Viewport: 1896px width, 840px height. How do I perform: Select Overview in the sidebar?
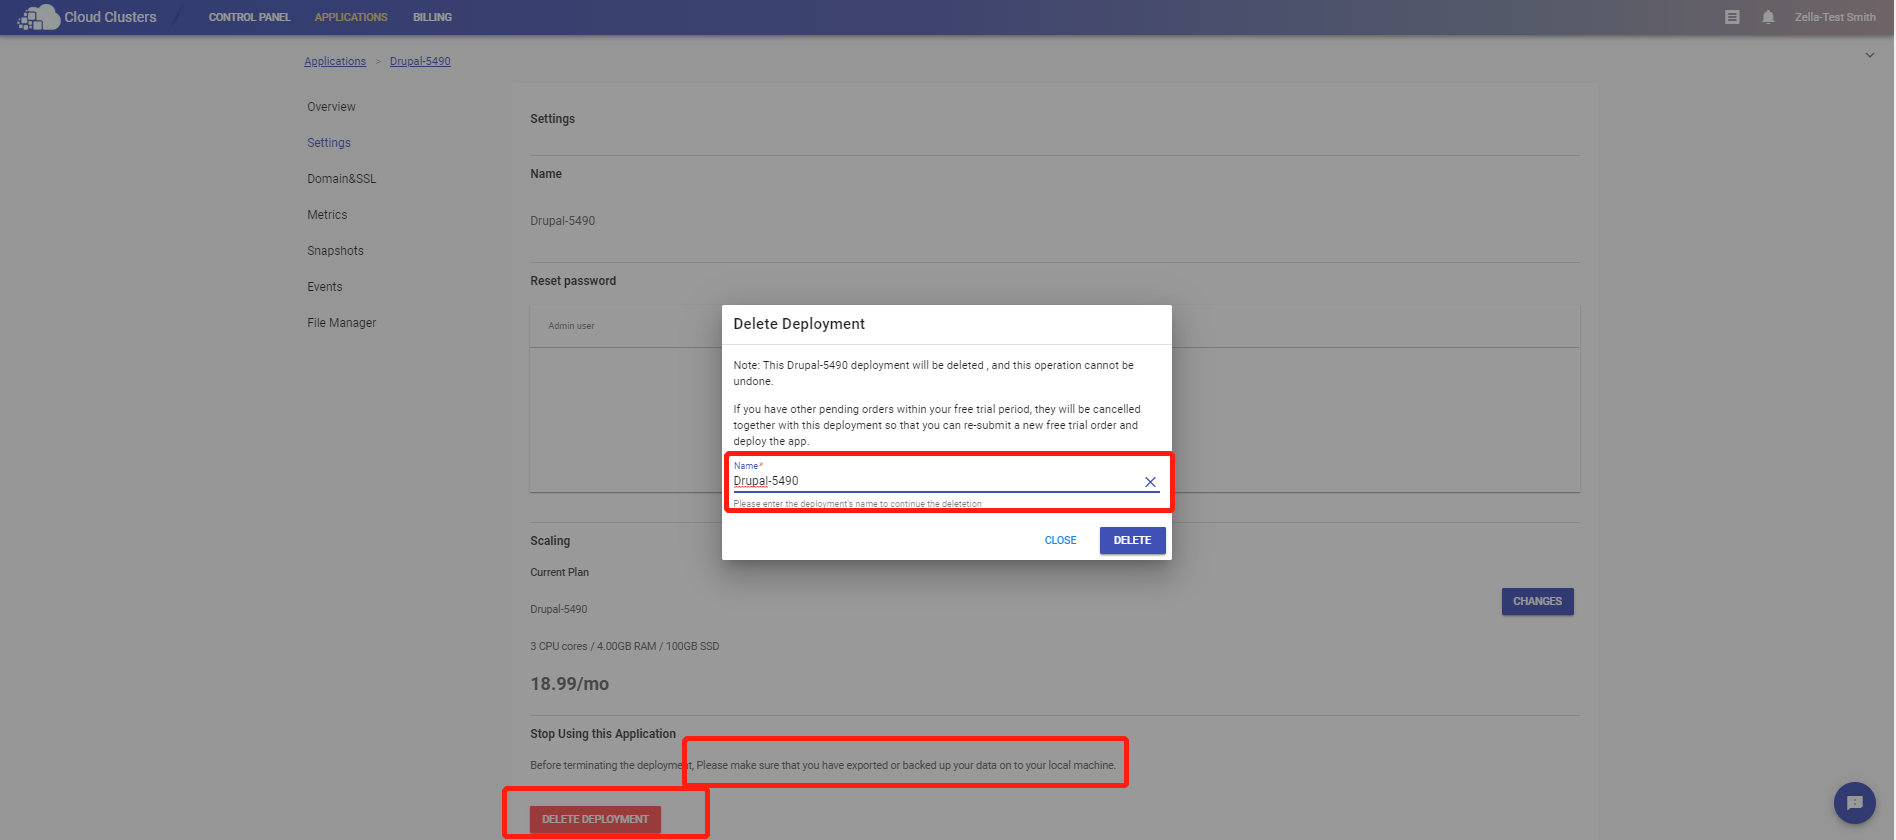tap(331, 107)
